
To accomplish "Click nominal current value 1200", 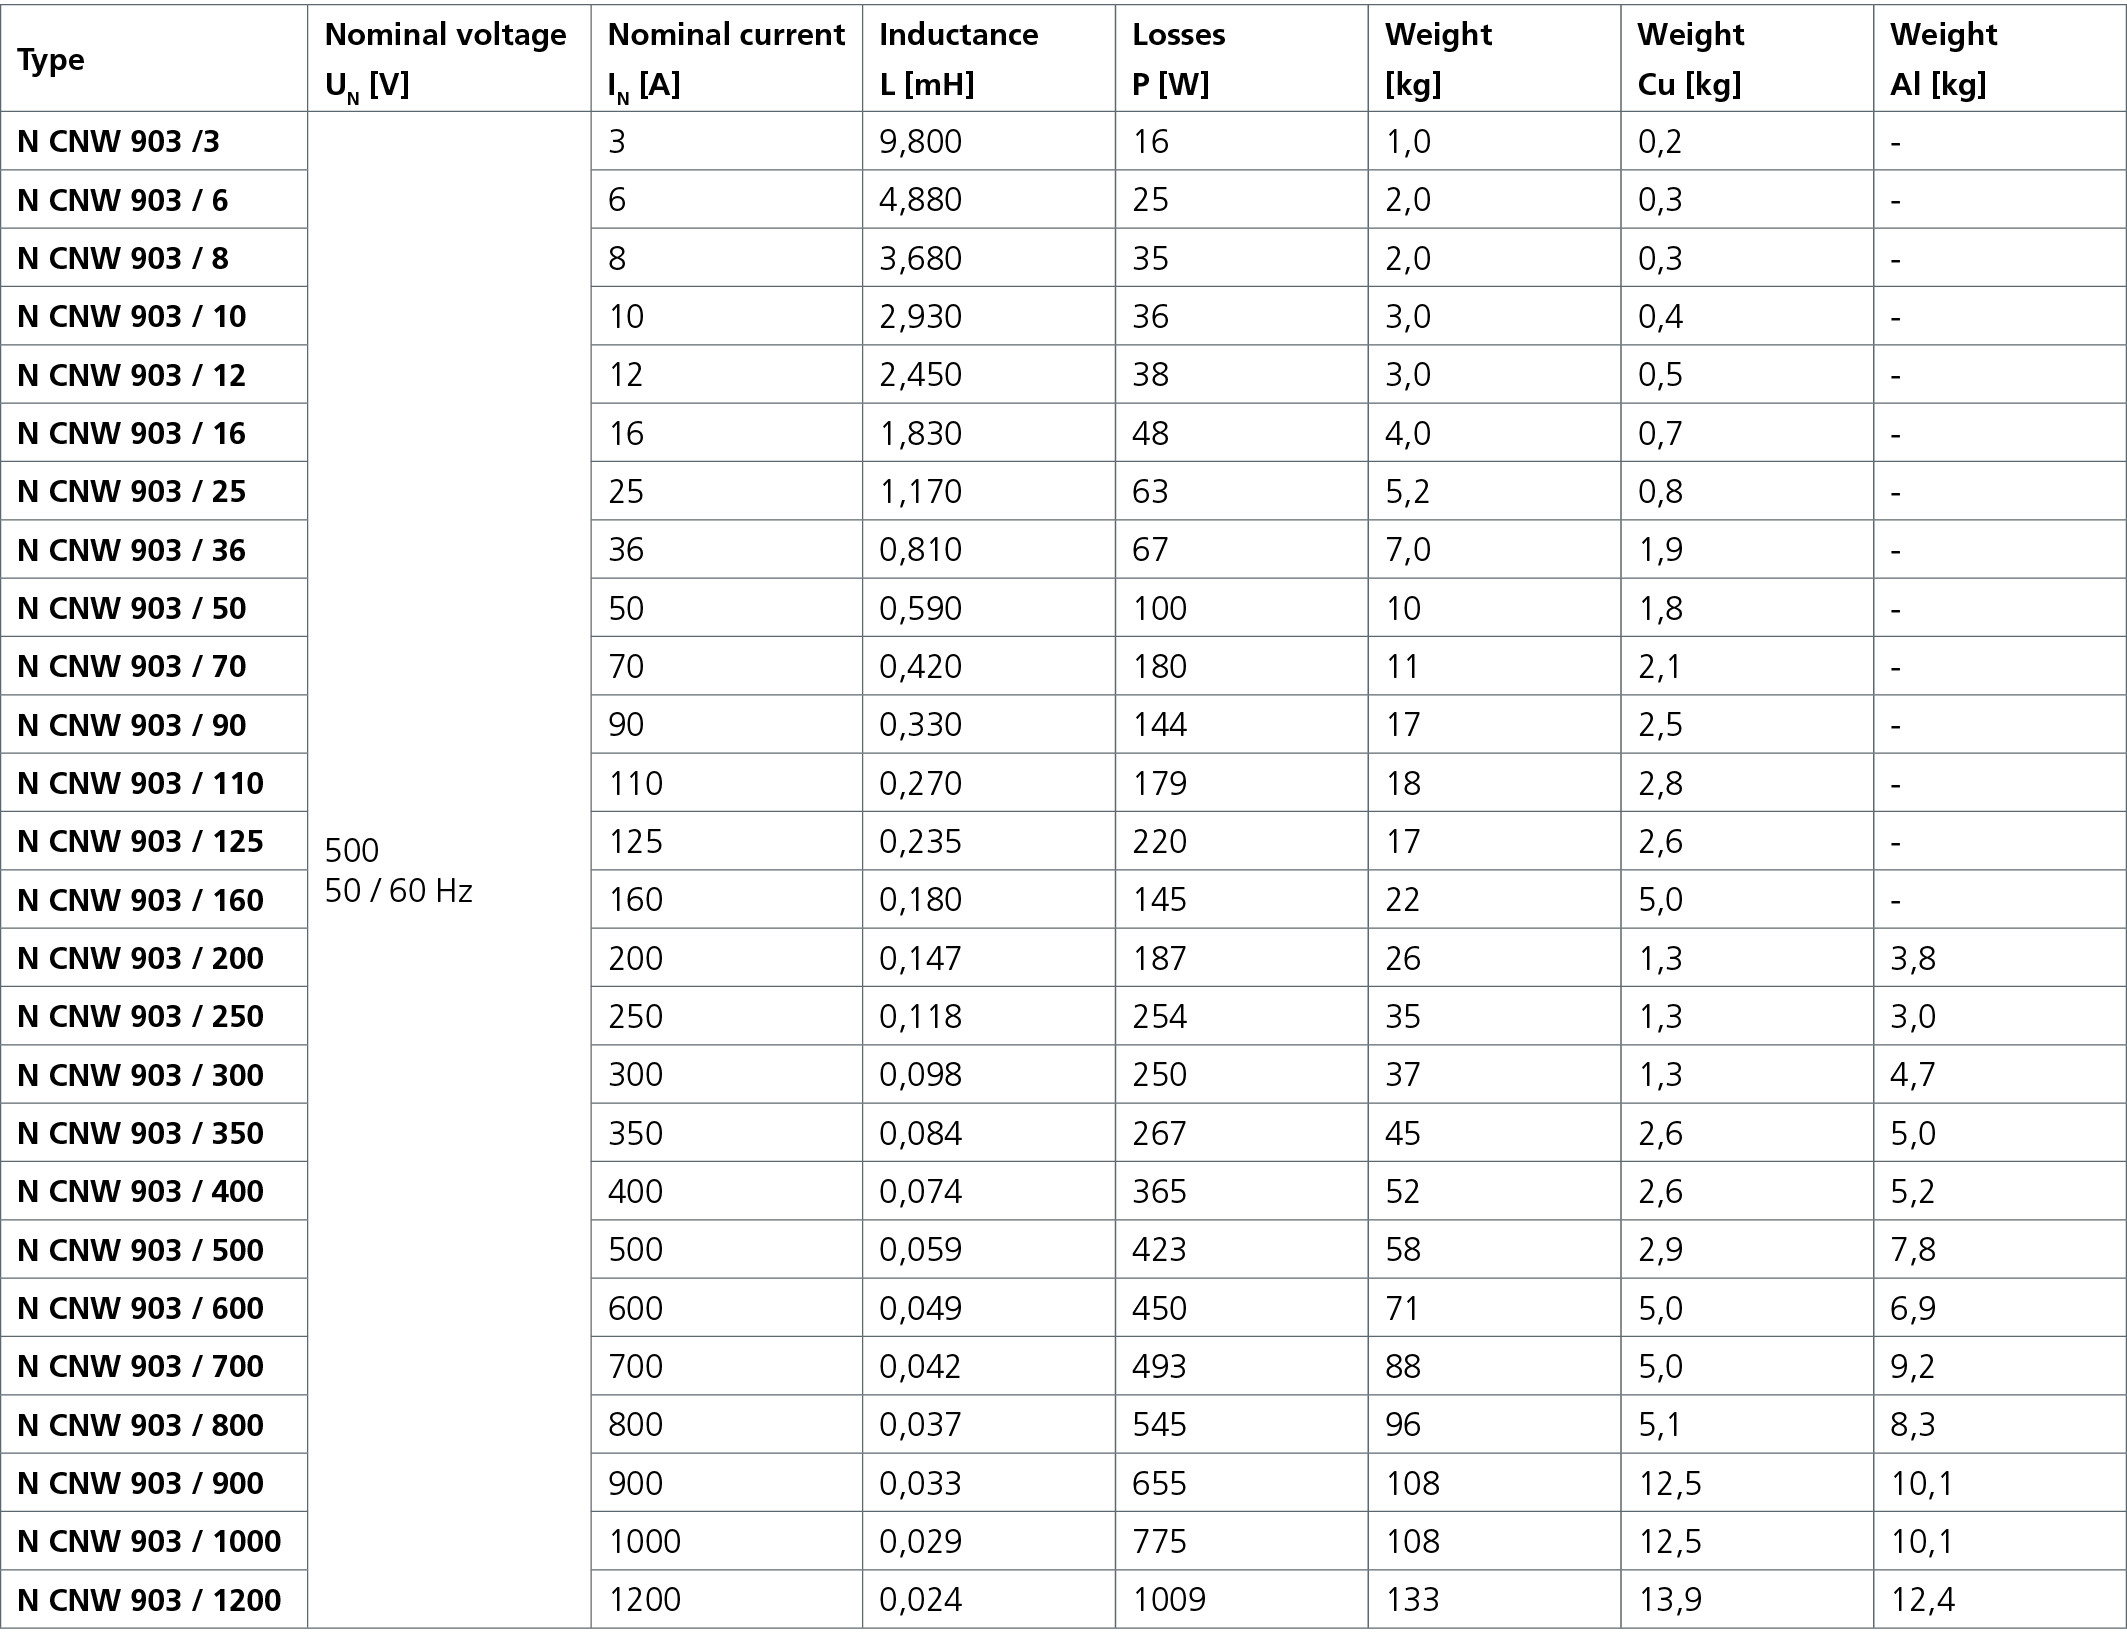I will [645, 1600].
